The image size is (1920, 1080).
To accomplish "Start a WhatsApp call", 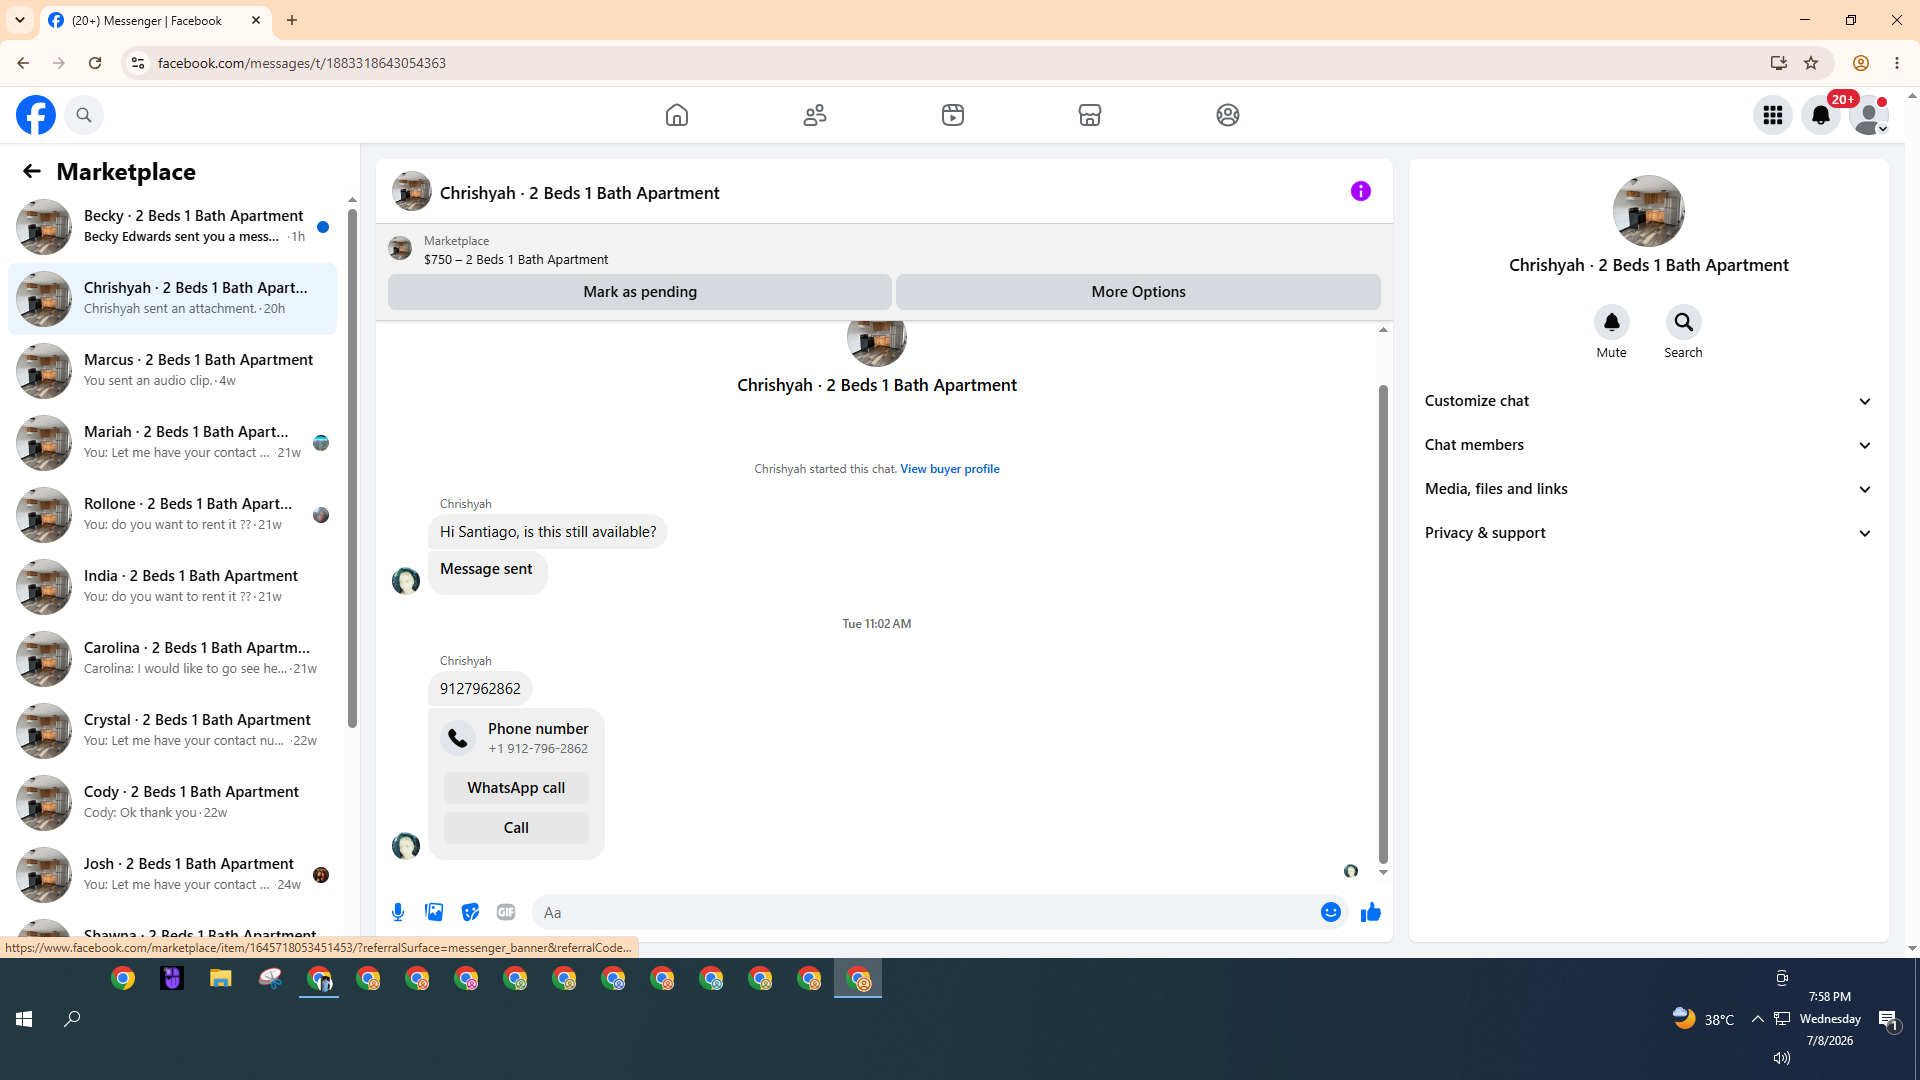I will coord(516,788).
